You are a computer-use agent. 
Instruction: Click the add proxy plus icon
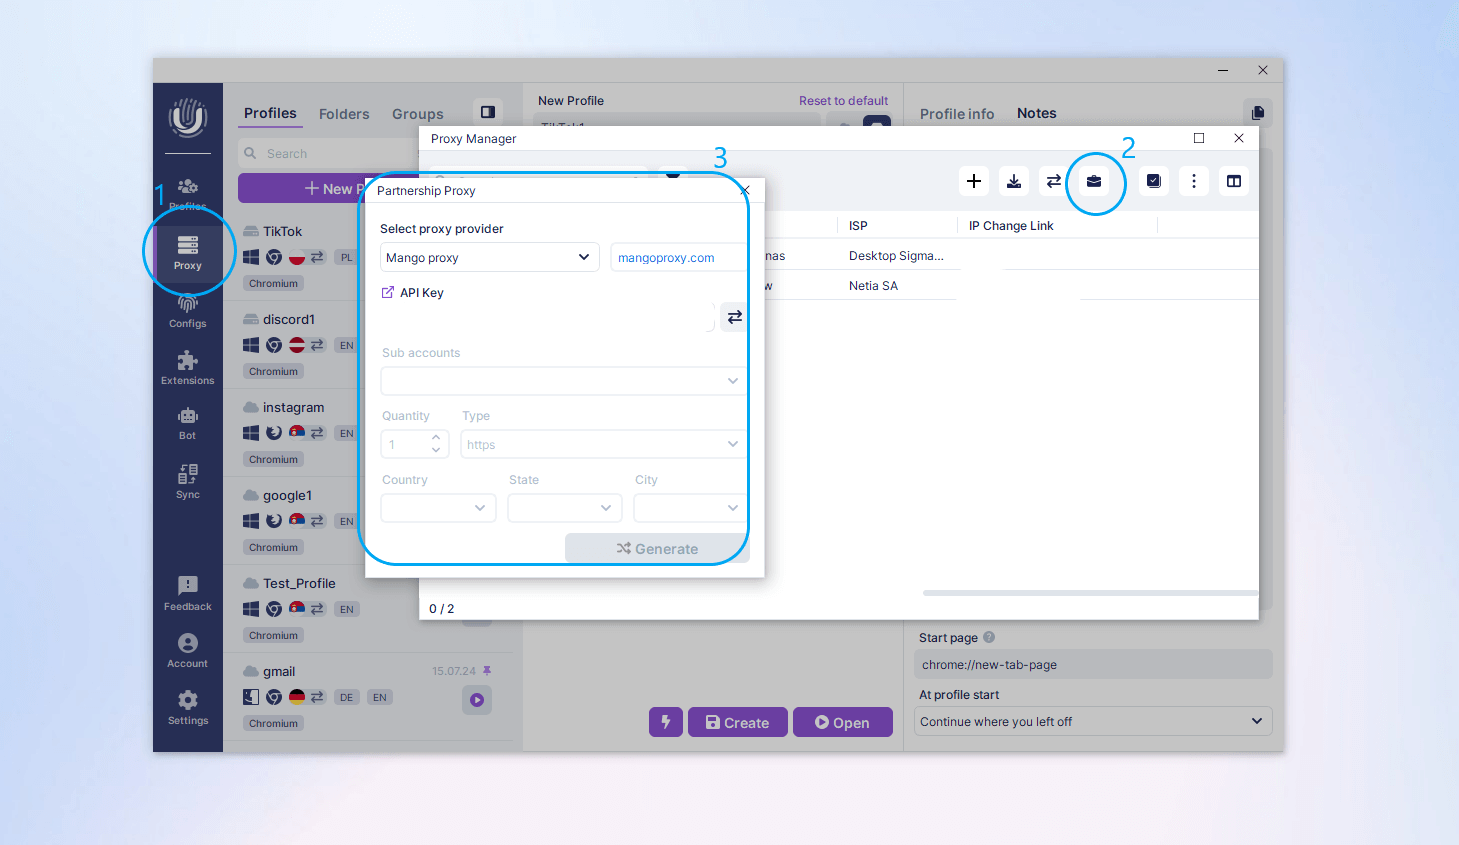pos(974,181)
